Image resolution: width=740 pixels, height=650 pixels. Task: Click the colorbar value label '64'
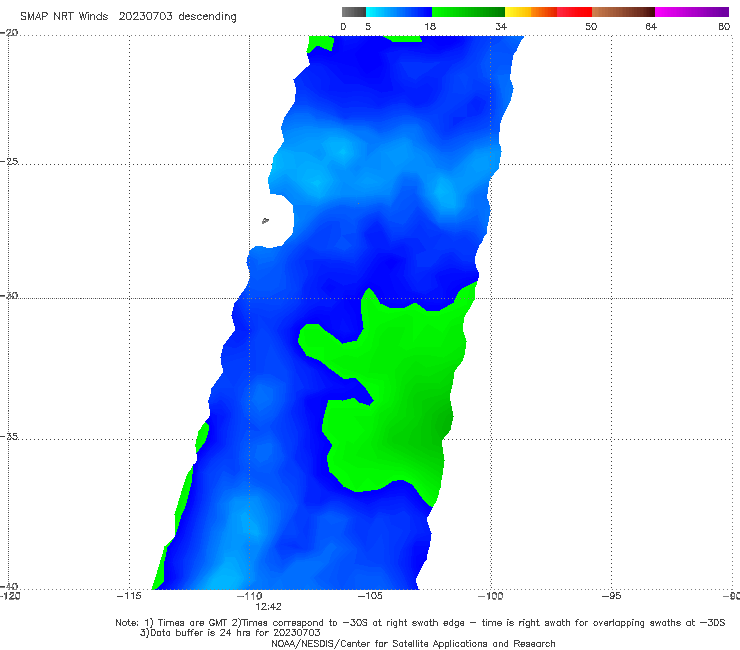(651, 26)
